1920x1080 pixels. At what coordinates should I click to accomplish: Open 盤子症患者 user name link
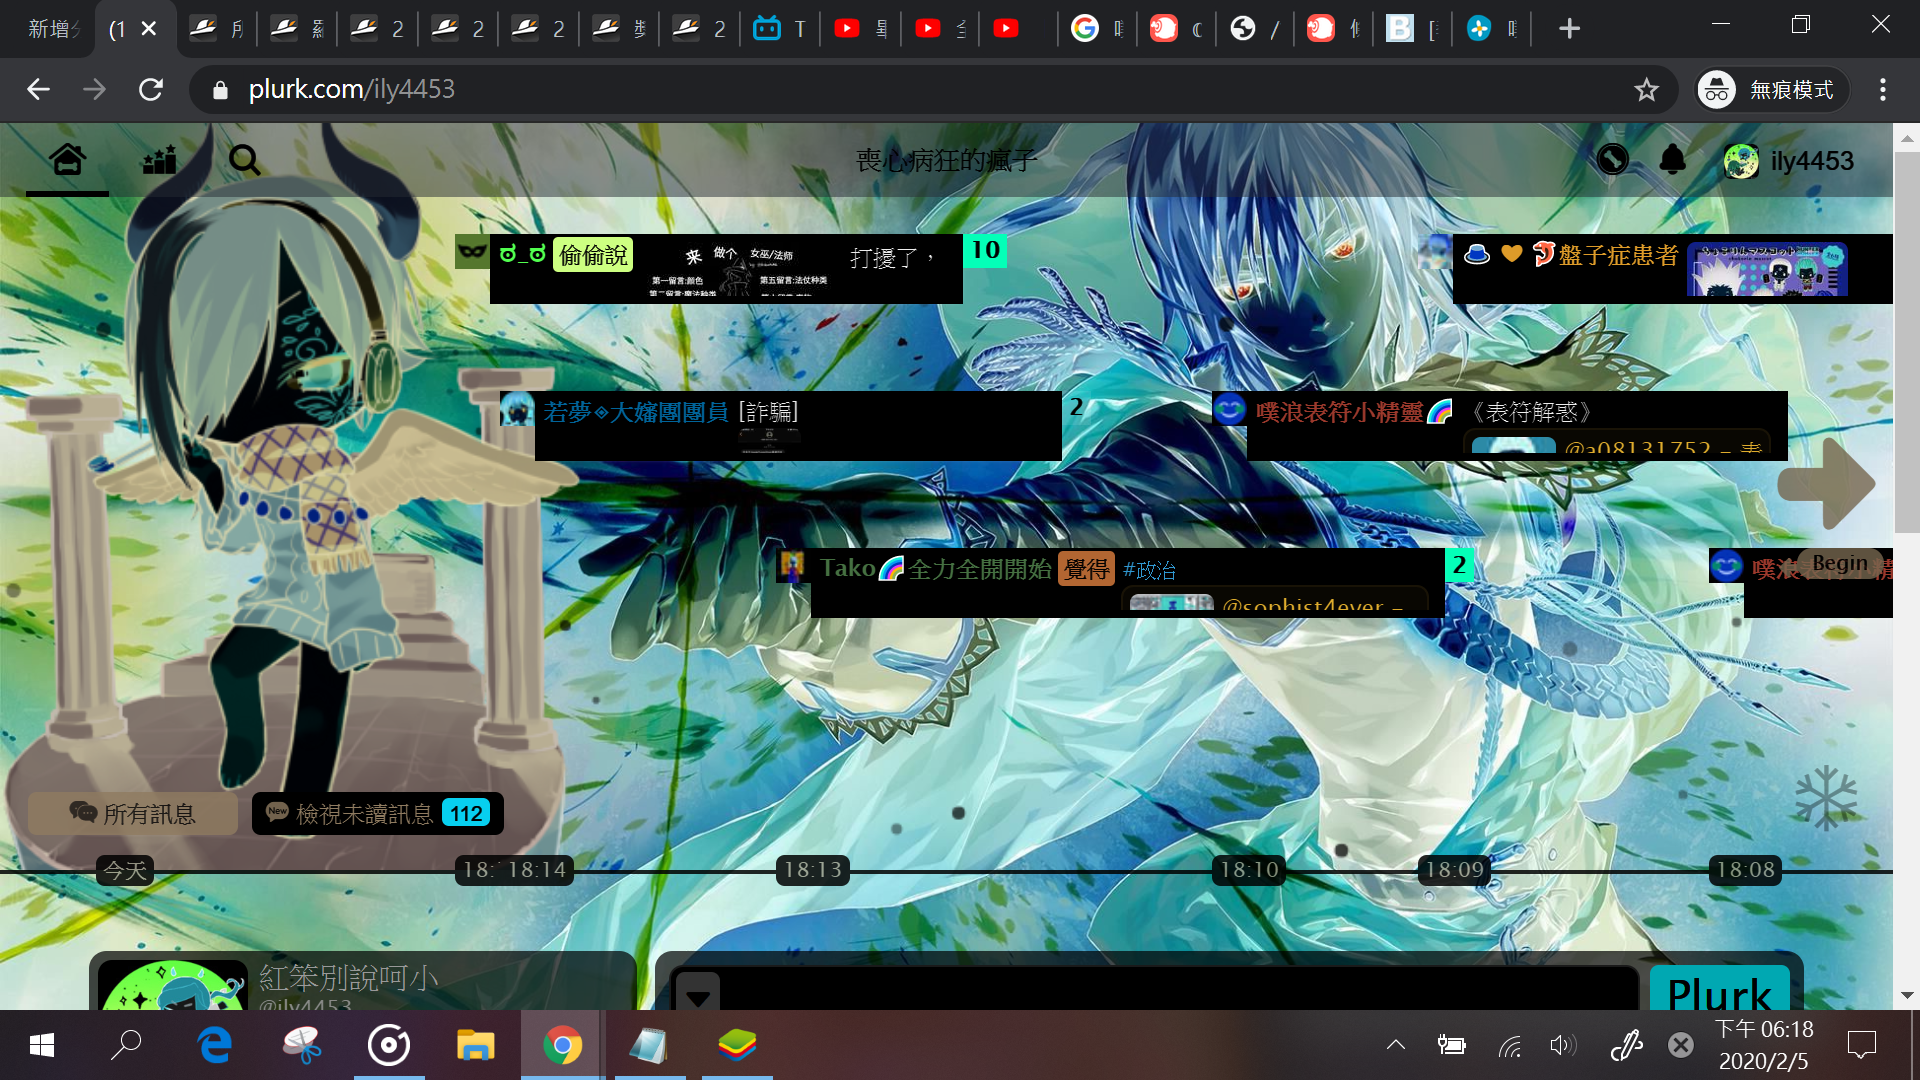[x=1618, y=256]
